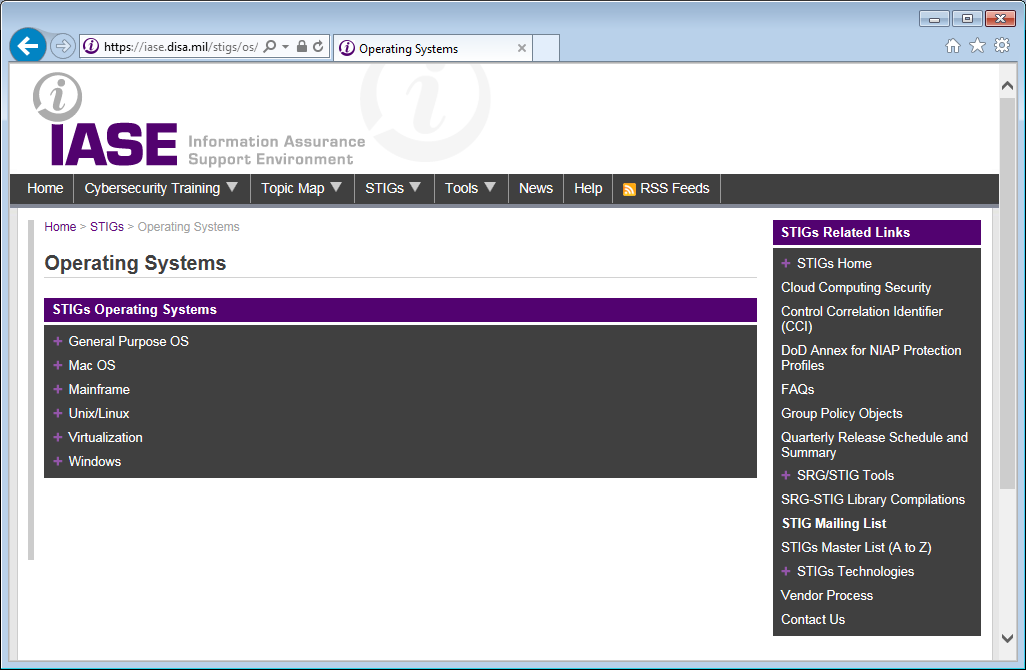Expand SRG/STIG Tools plus icon
The width and height of the screenshot is (1026, 670).
[786, 475]
